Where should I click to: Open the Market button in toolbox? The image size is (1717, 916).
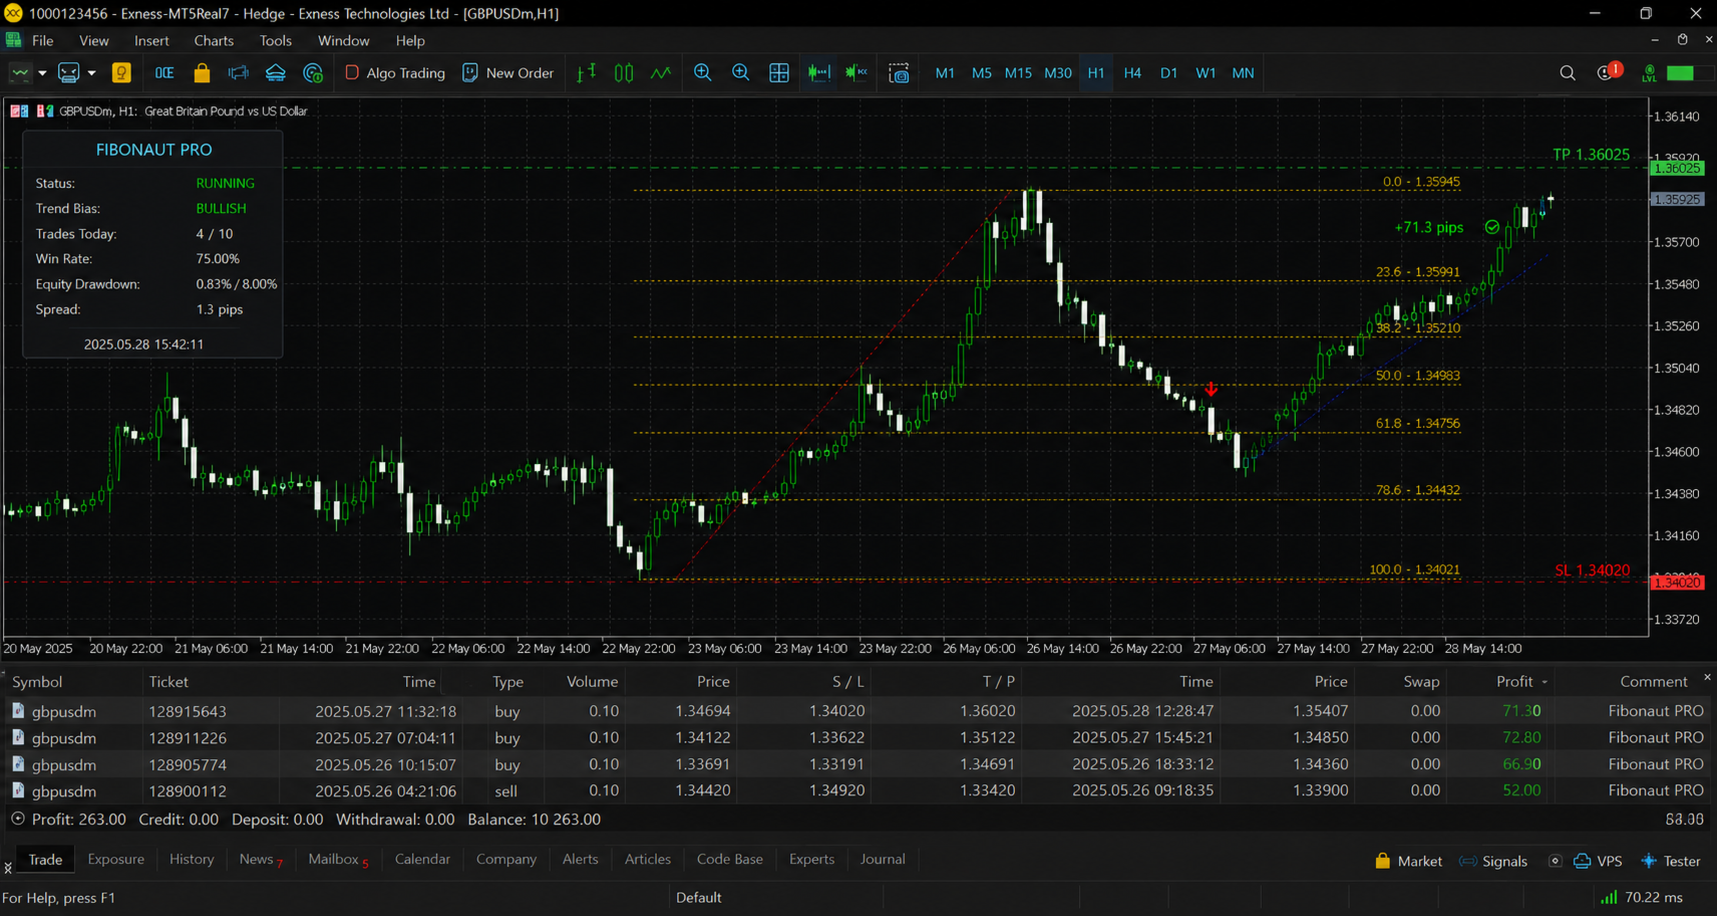coord(1408,861)
